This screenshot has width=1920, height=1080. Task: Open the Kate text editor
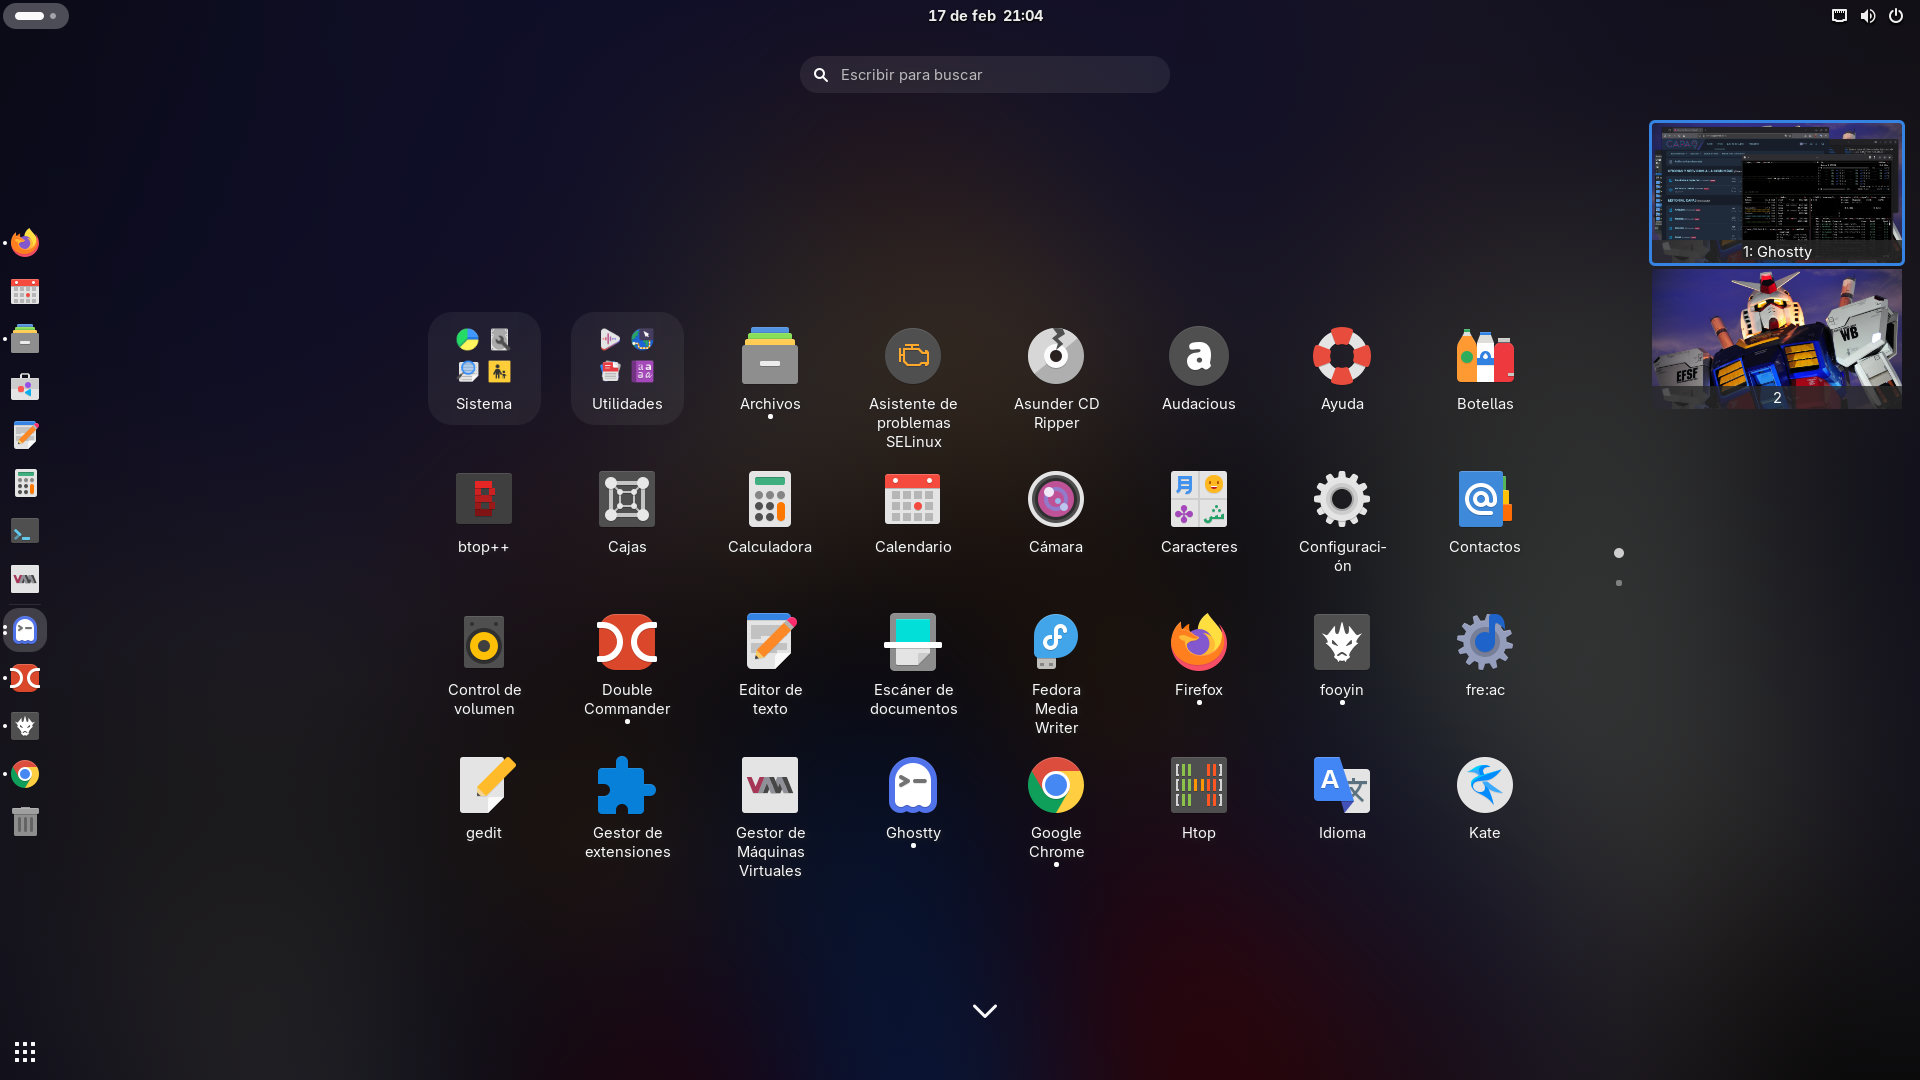click(x=1484, y=784)
